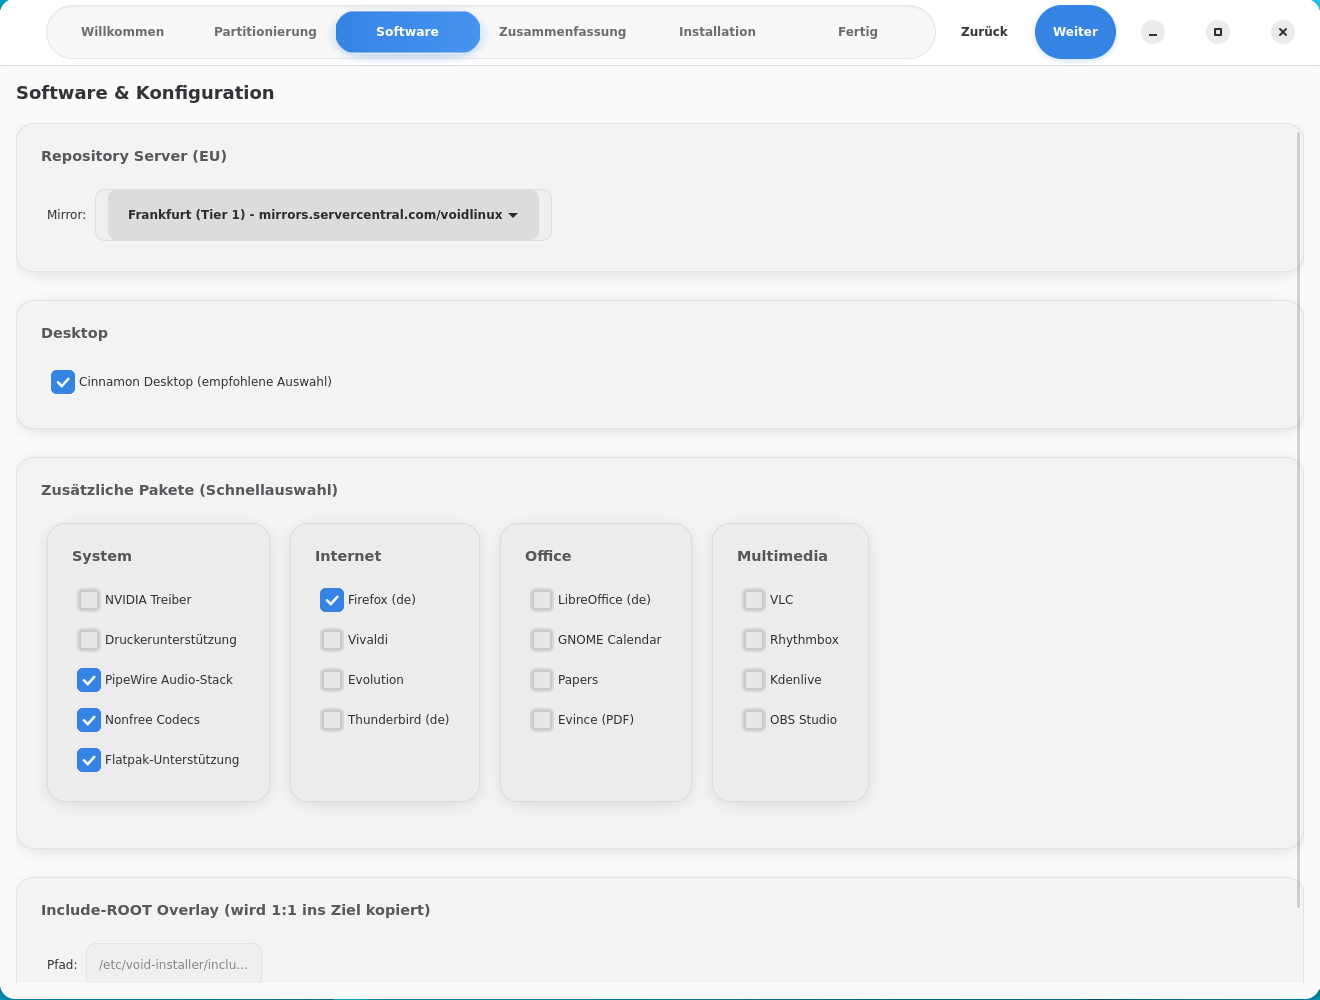
Task: Select Thunderbird (de) package
Action: [332, 720]
